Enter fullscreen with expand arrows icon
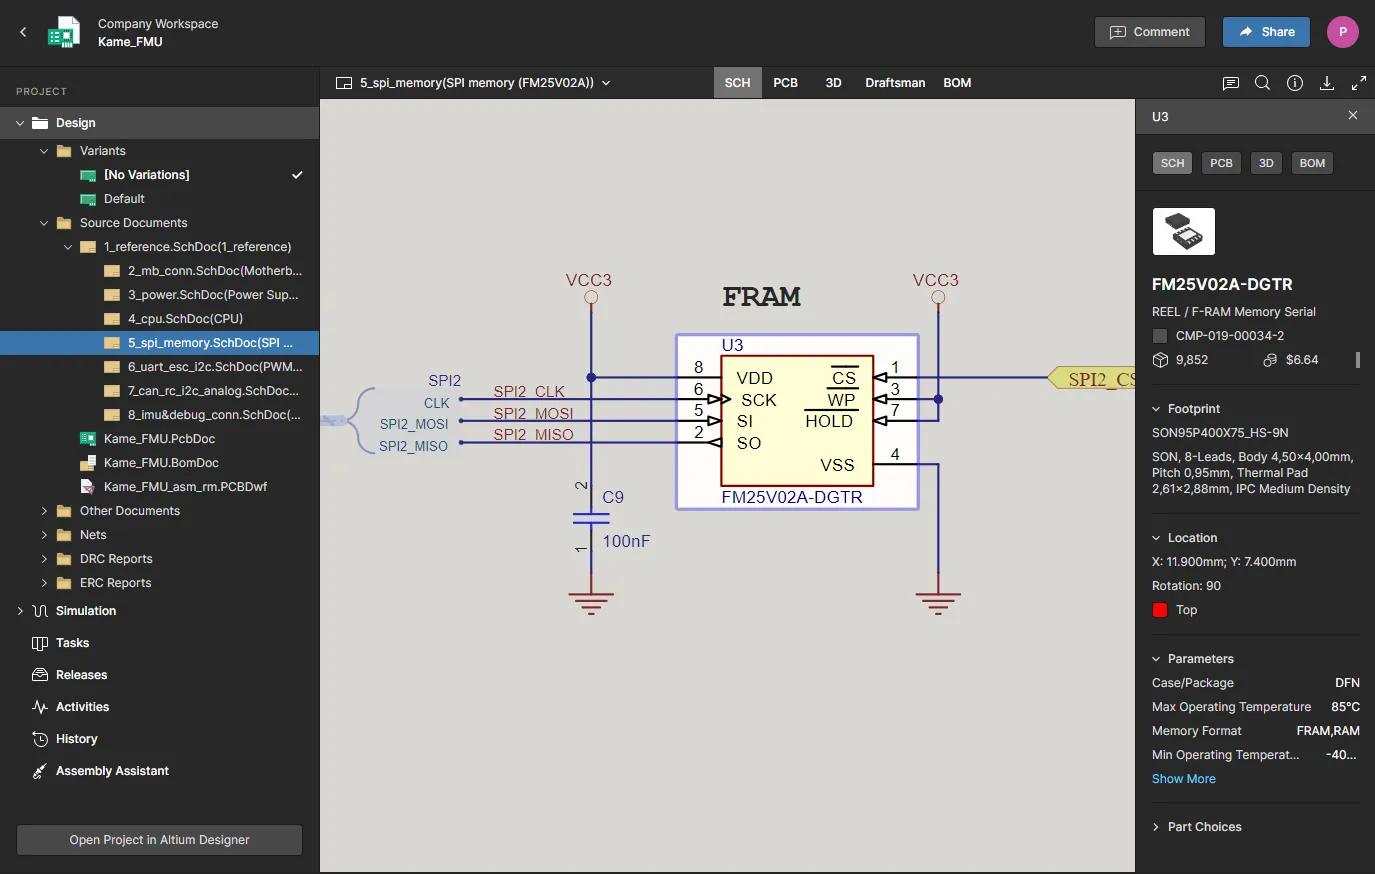 point(1359,83)
